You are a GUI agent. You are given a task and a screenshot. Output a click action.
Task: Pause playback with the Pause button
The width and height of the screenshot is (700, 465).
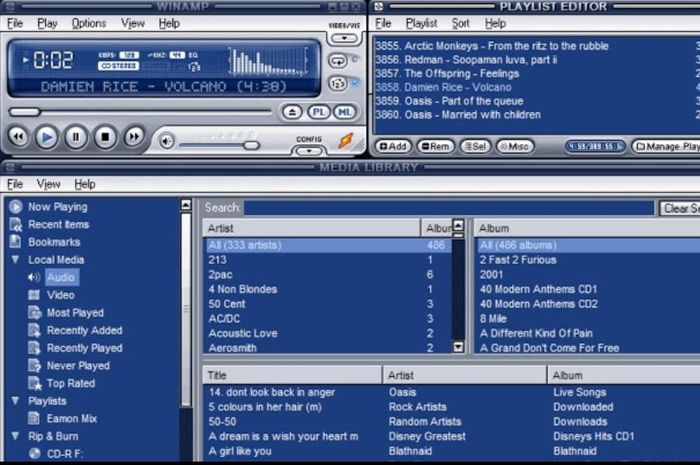[75, 137]
